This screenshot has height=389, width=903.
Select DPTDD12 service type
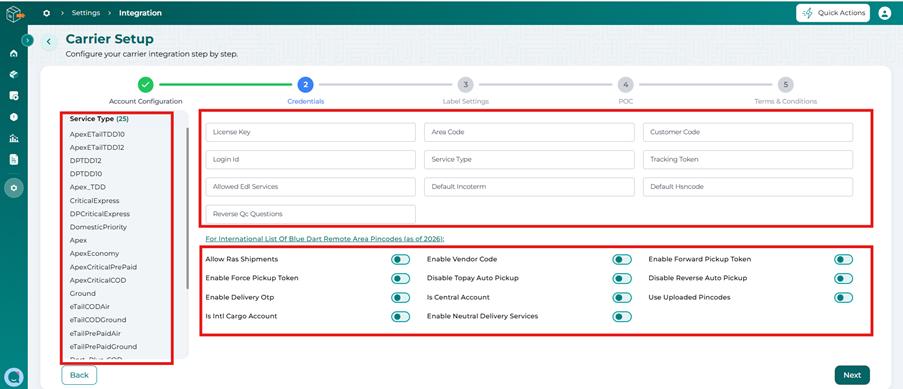[x=85, y=161]
